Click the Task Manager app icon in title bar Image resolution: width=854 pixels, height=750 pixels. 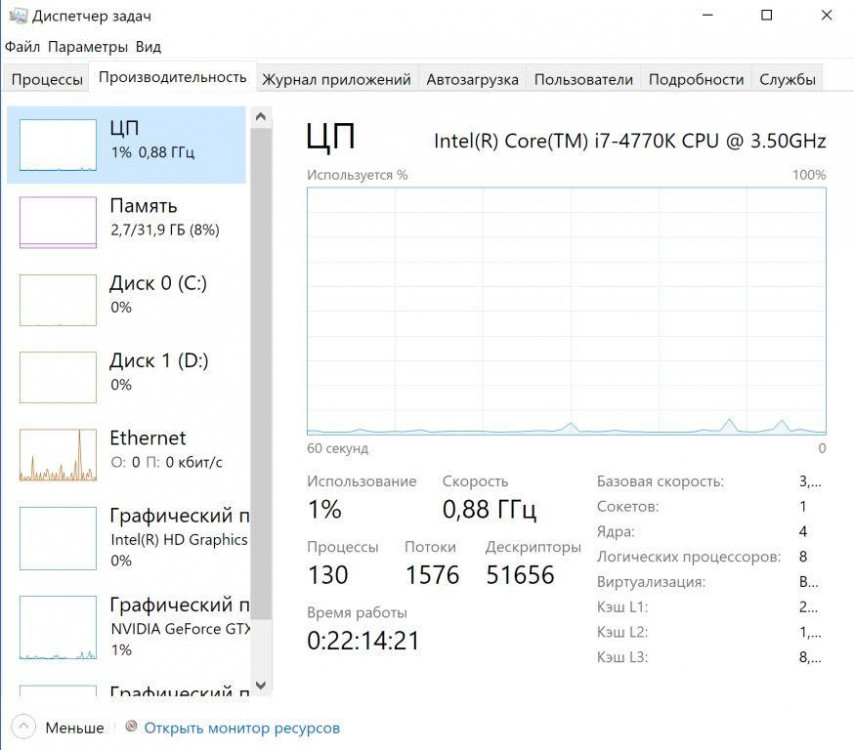click(17, 16)
